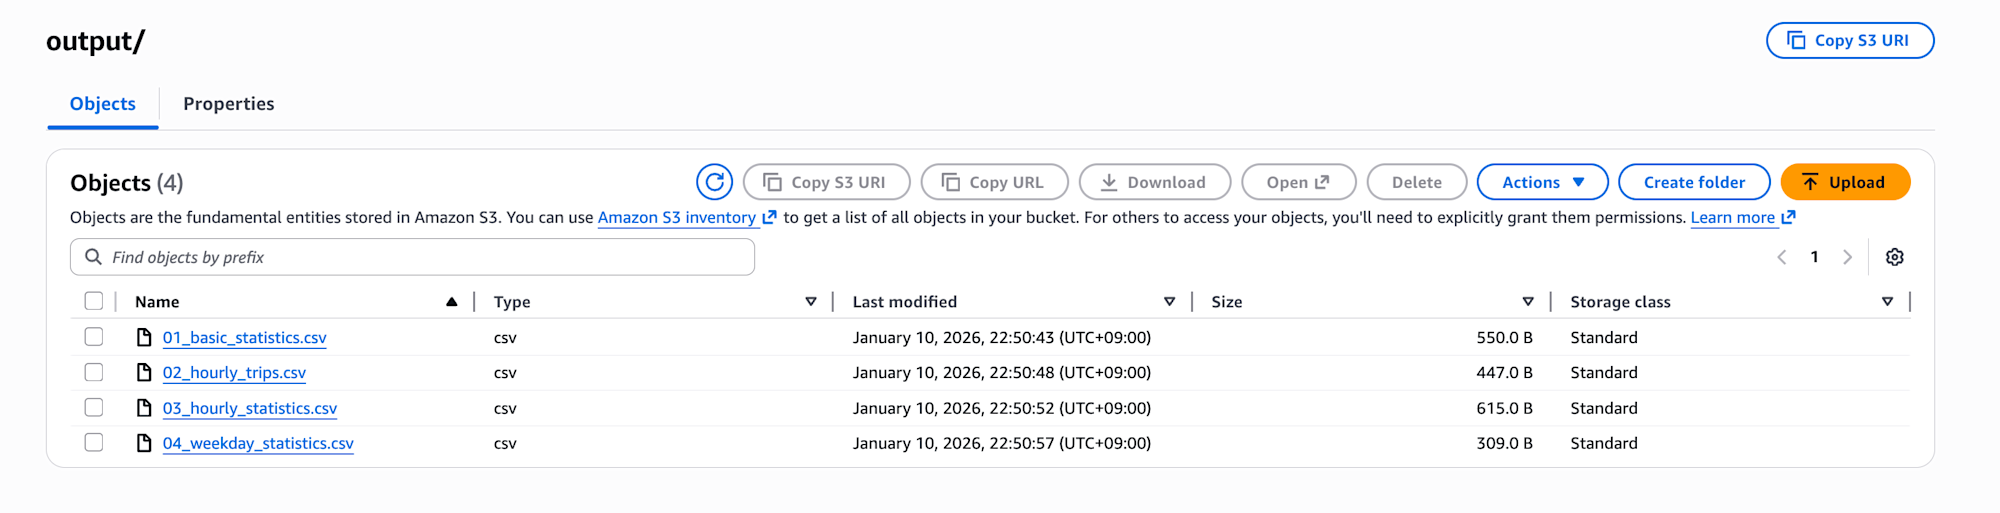Click the Download button
Viewport: 2000px width, 513px height.
pyautogui.click(x=1154, y=182)
